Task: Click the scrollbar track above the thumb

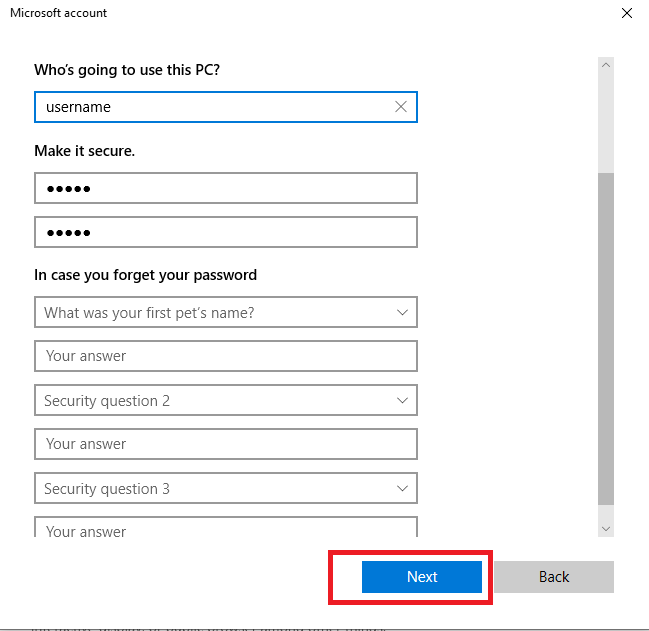Action: point(605,120)
